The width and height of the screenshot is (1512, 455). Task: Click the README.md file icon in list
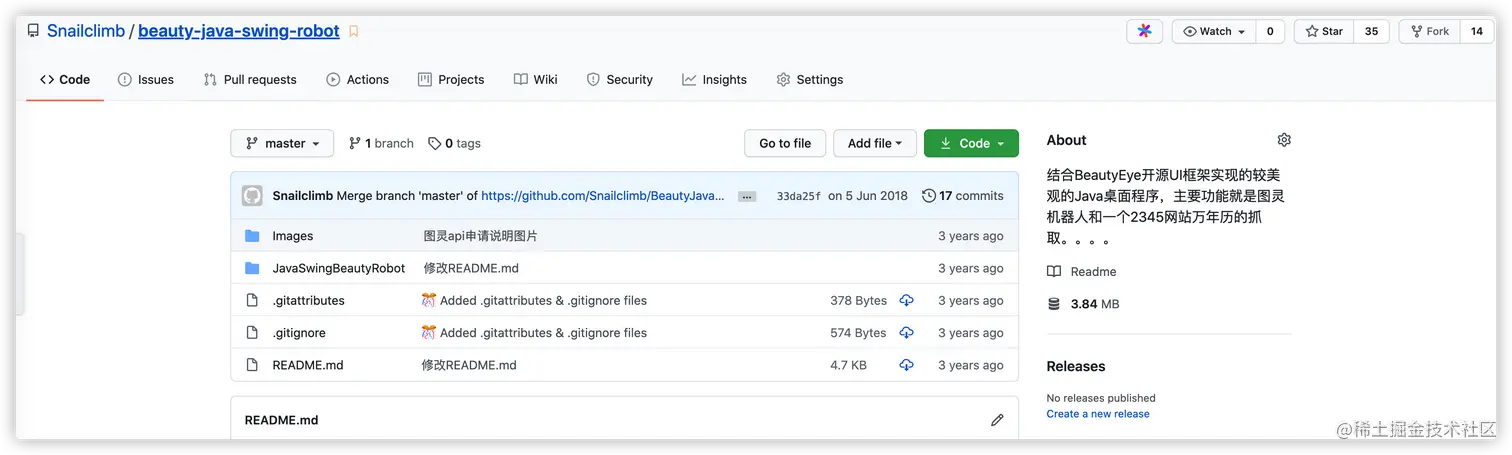[252, 365]
